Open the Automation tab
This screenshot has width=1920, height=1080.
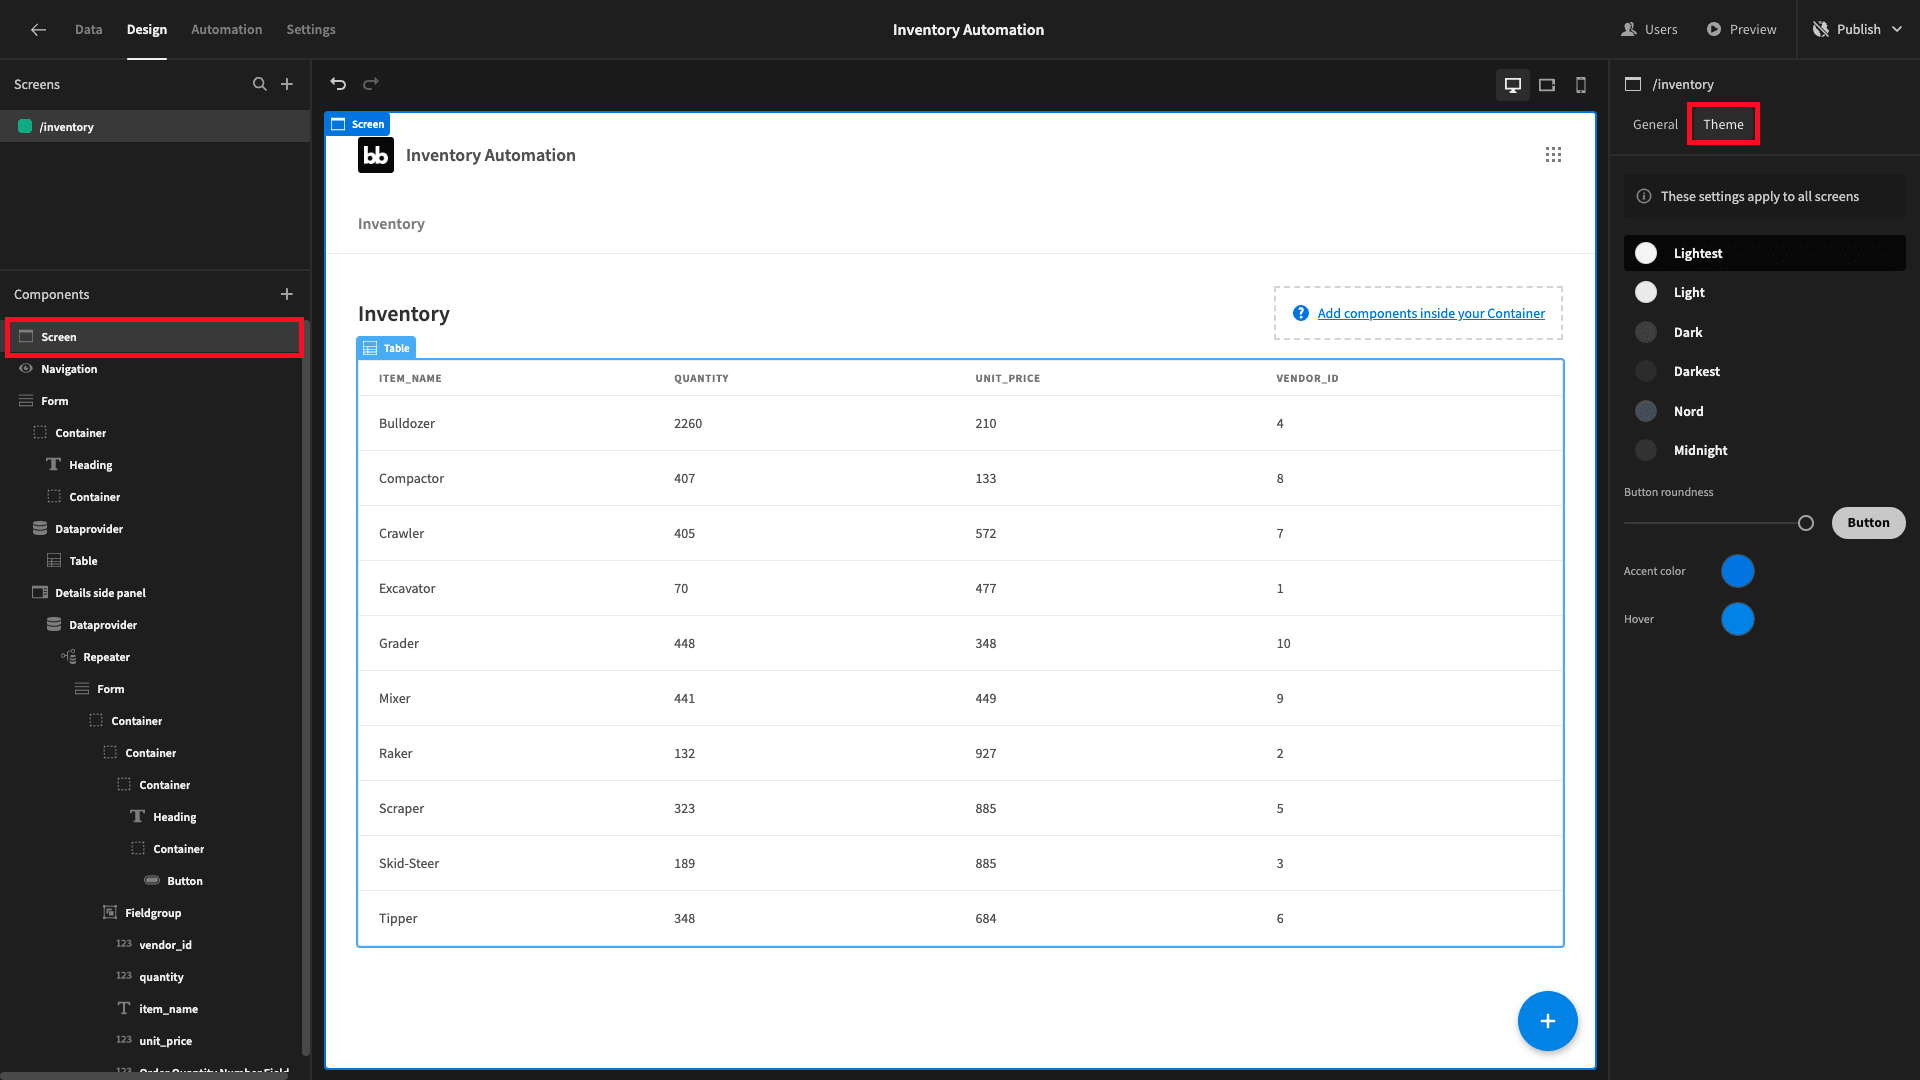click(226, 29)
